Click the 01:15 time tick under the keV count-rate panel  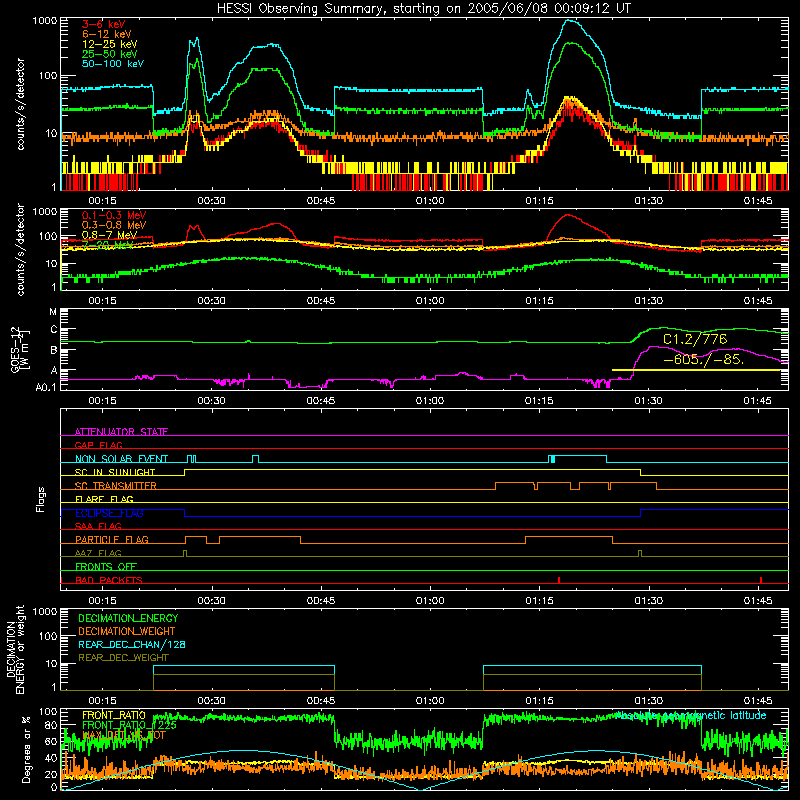tap(539, 201)
